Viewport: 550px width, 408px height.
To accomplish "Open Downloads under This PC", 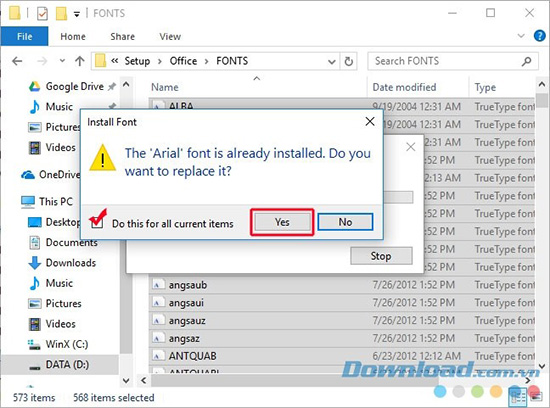I will point(71,263).
